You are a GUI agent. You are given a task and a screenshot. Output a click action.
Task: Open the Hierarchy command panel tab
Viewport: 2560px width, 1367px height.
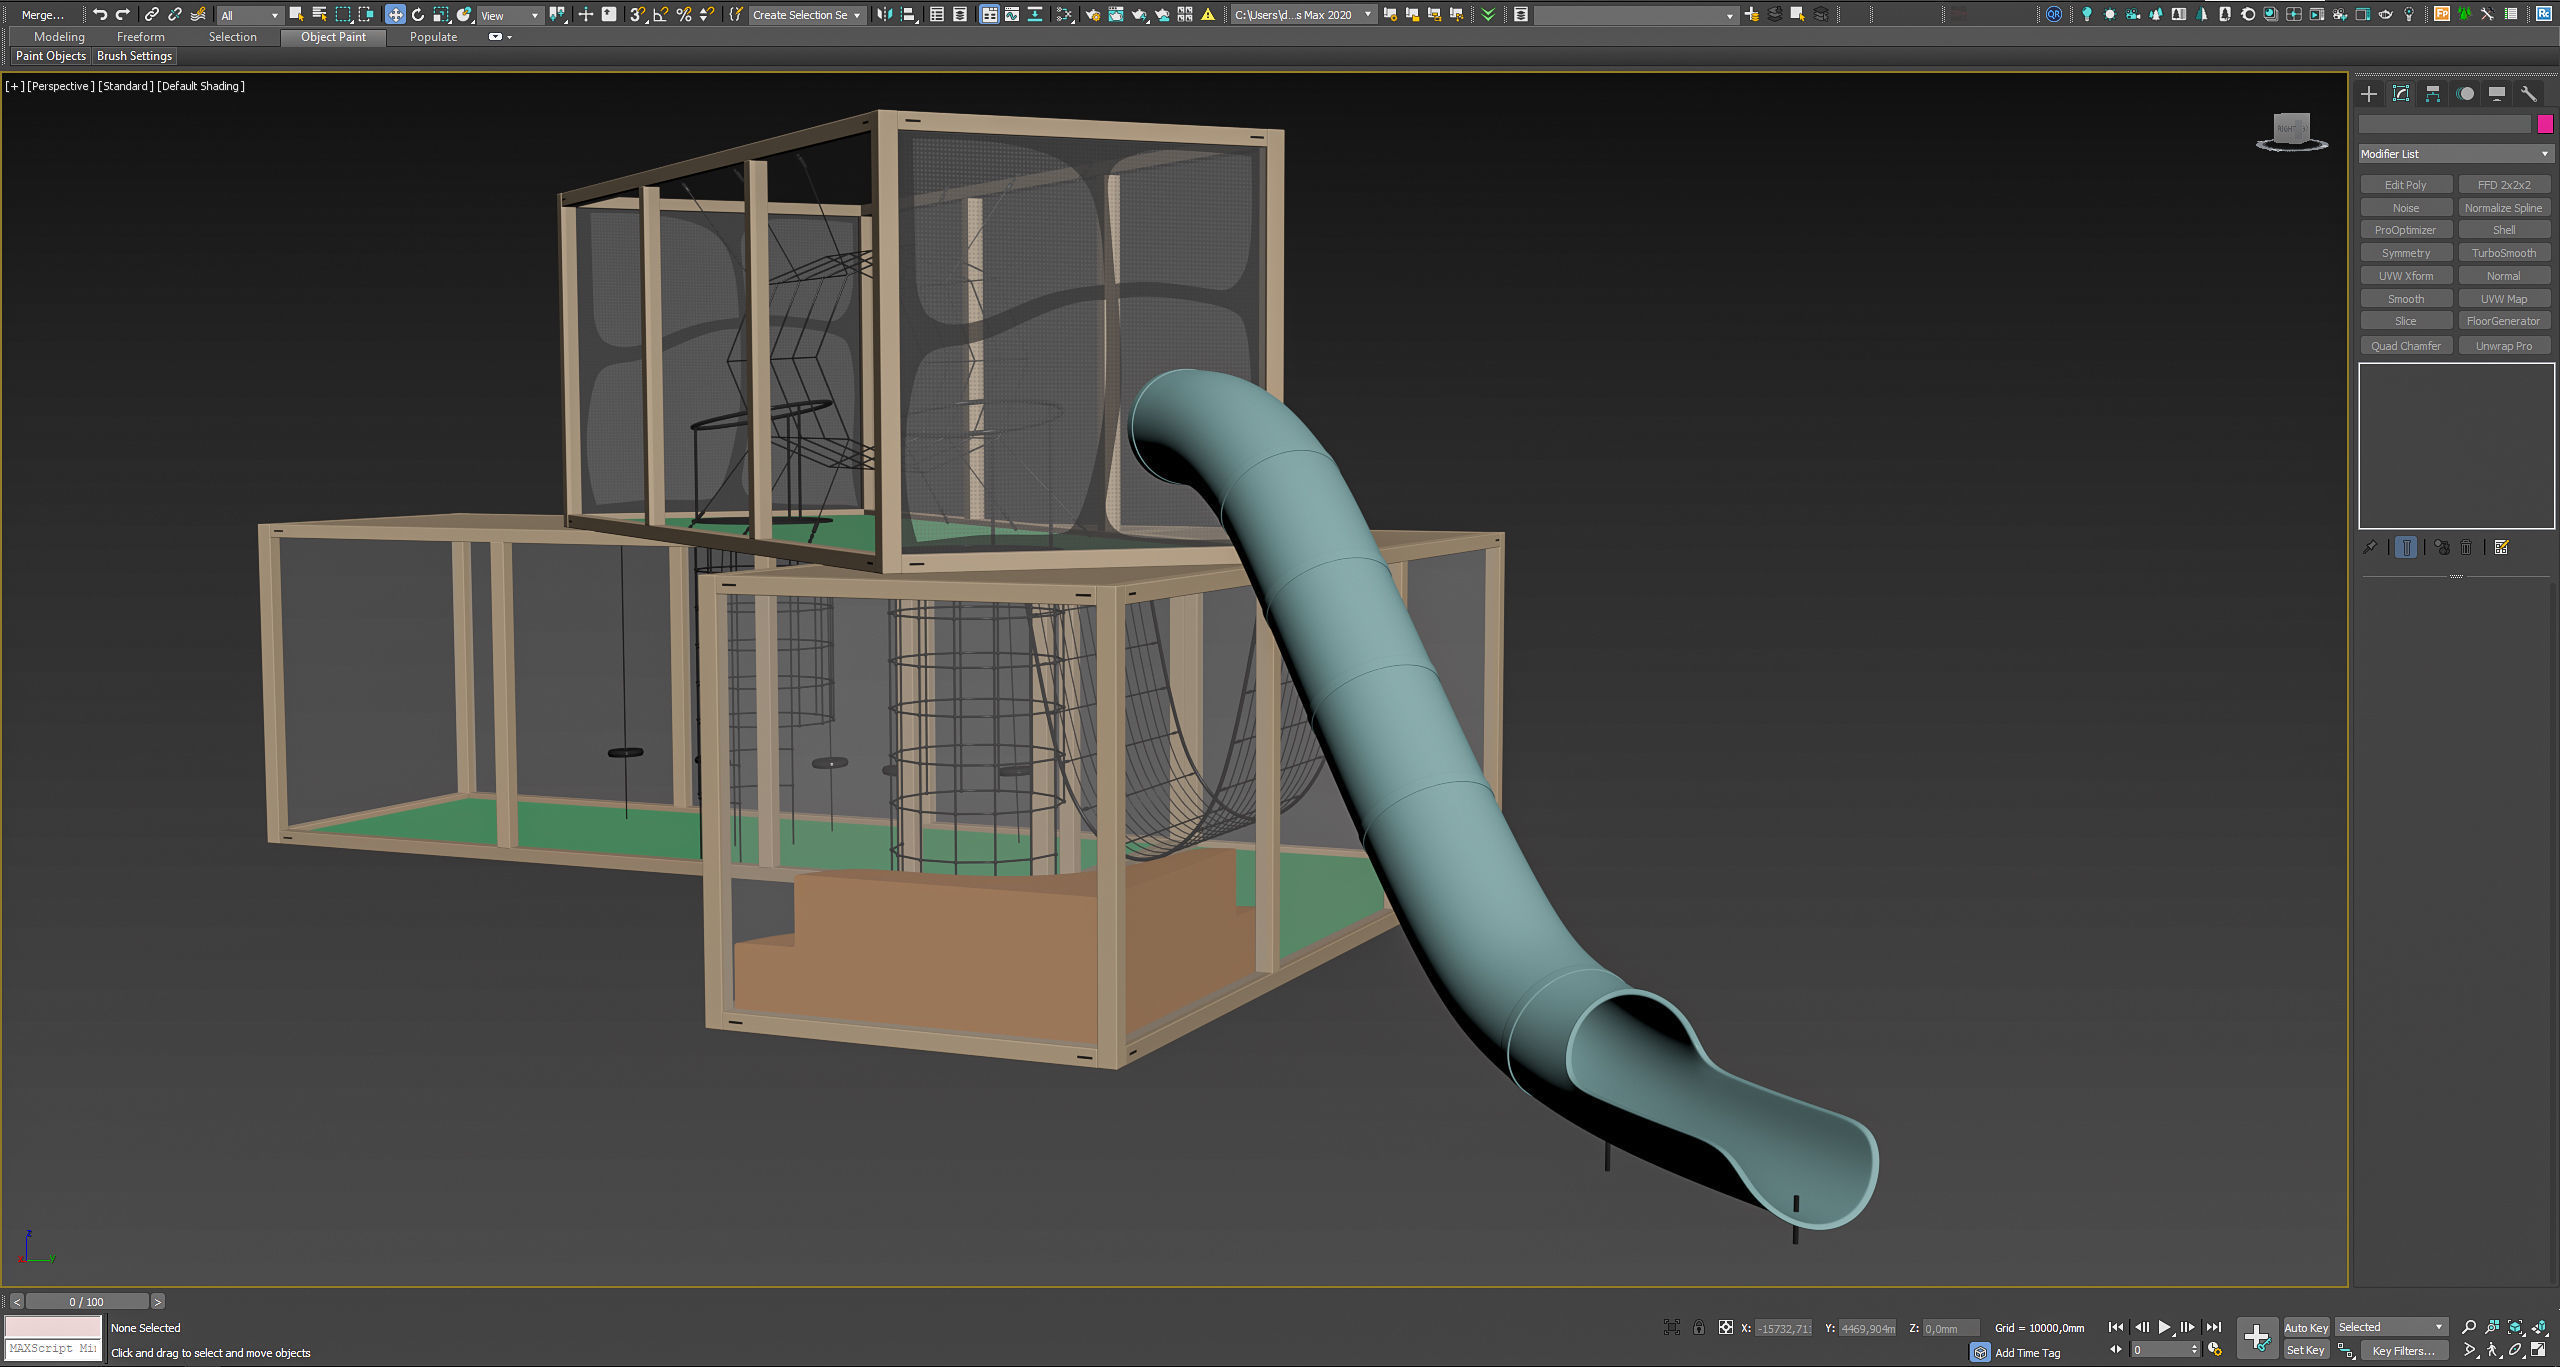coord(2433,94)
